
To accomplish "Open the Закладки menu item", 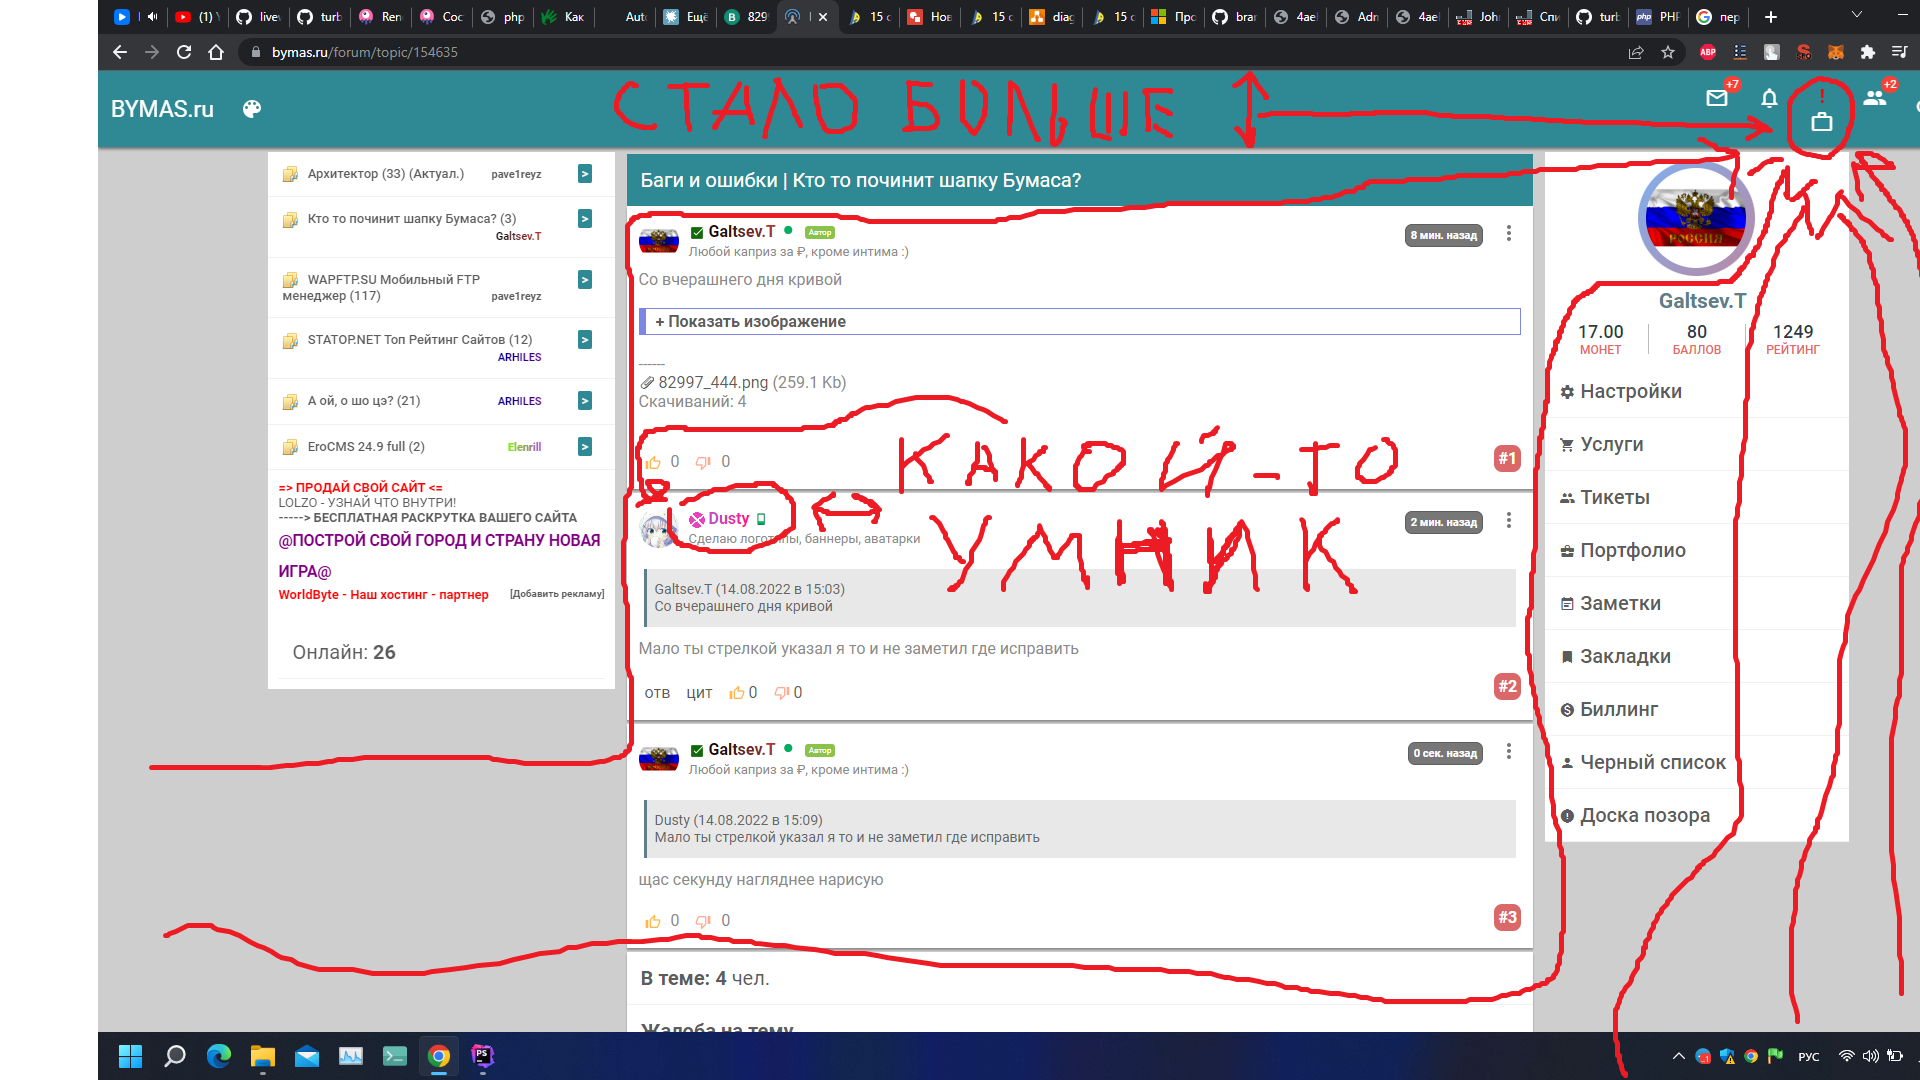I will click(1624, 657).
